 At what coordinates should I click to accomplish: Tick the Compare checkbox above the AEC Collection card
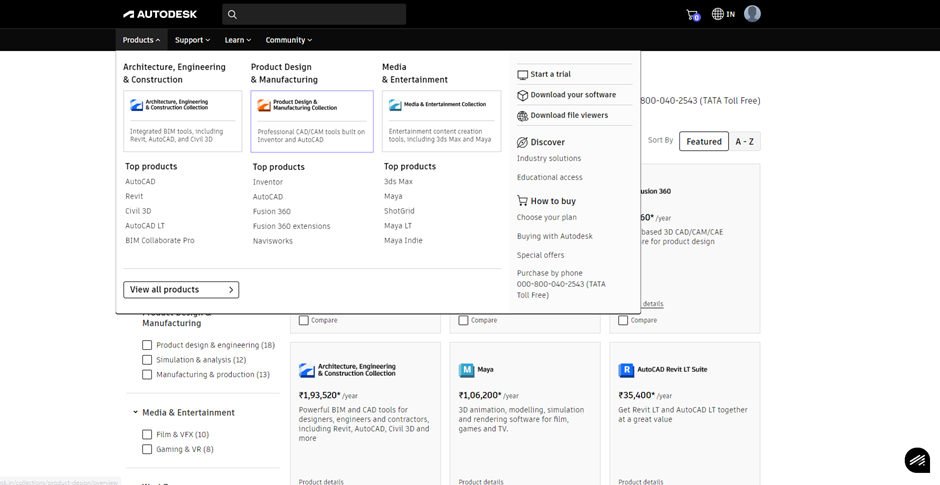pos(304,320)
